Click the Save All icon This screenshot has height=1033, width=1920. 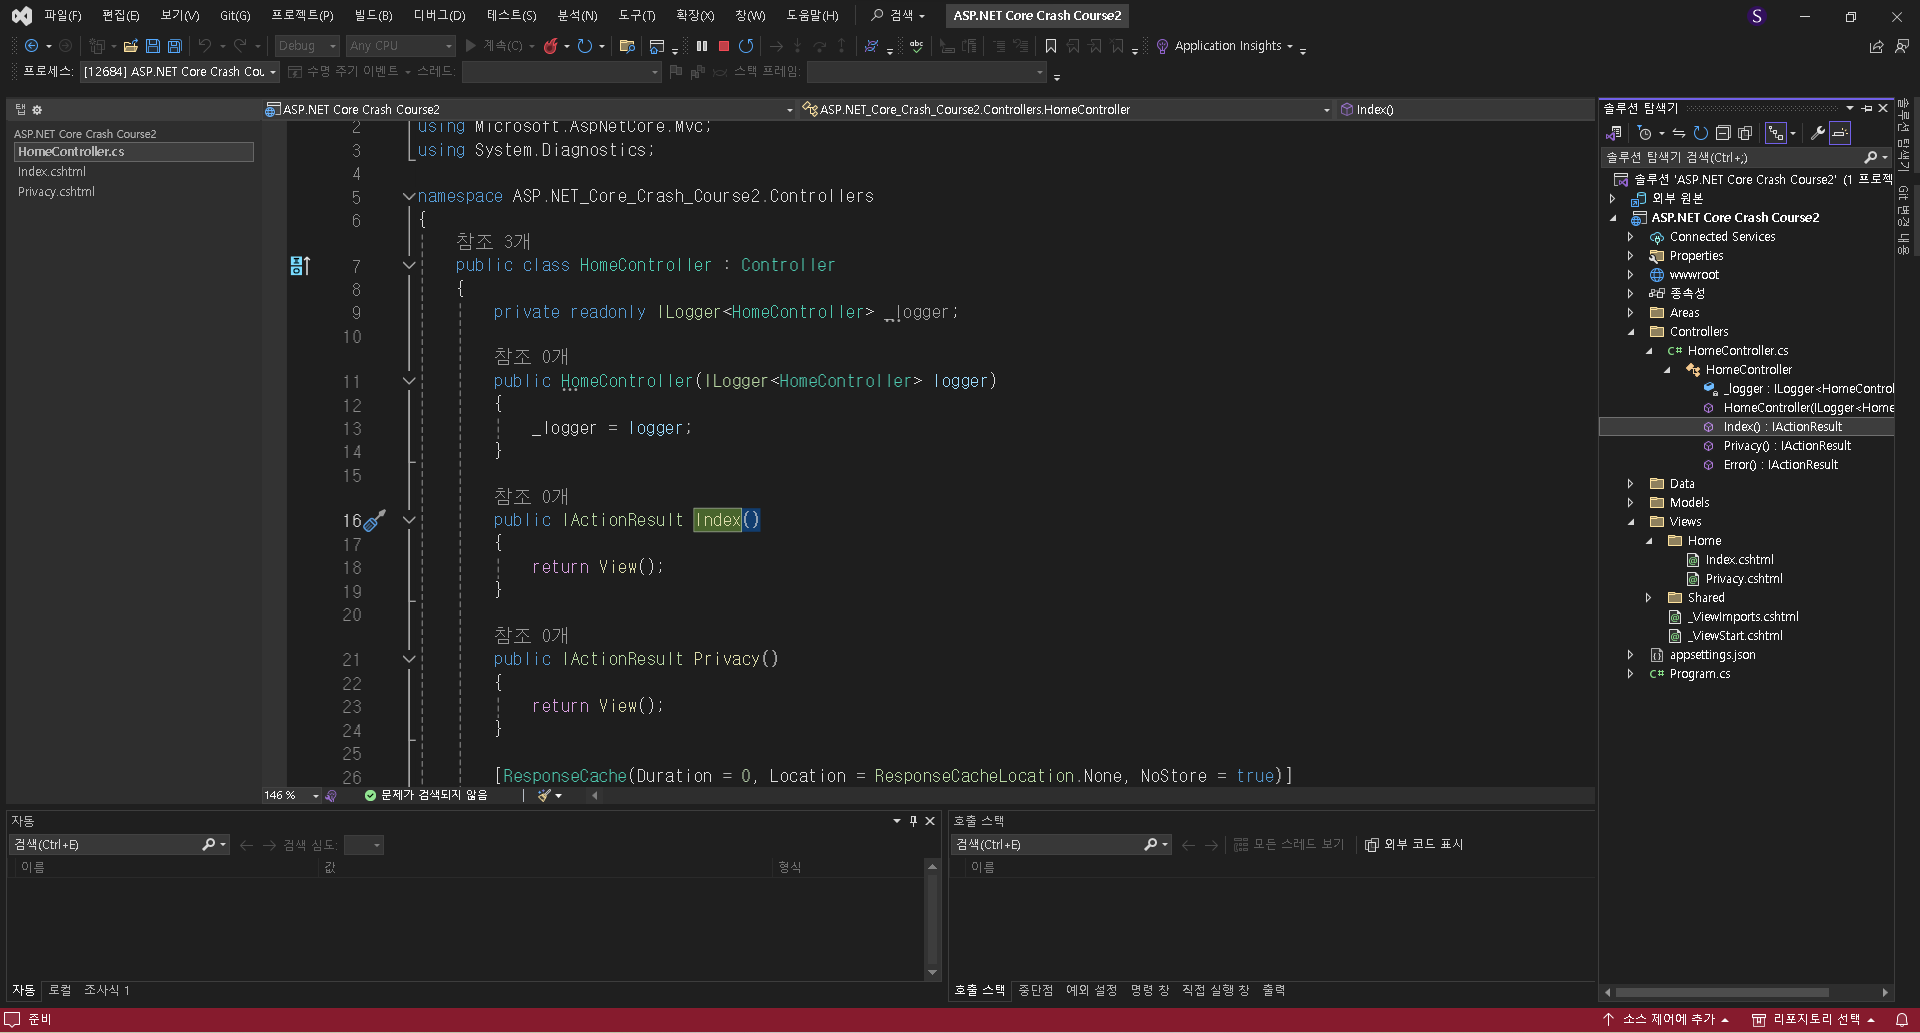point(174,46)
